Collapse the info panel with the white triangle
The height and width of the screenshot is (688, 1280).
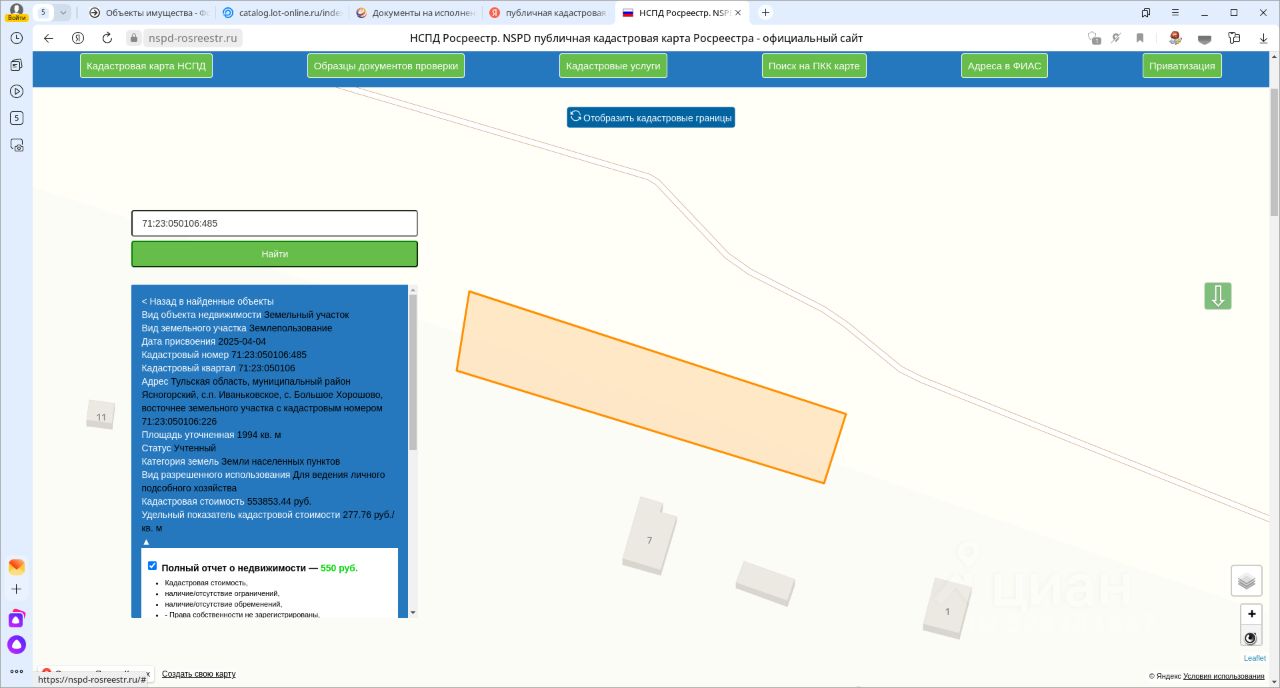point(146,541)
